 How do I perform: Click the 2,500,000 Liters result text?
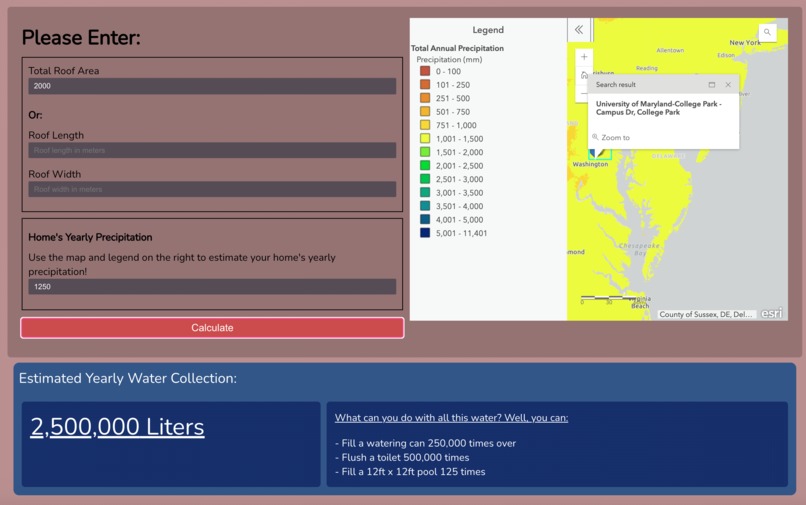pyautogui.click(x=117, y=427)
